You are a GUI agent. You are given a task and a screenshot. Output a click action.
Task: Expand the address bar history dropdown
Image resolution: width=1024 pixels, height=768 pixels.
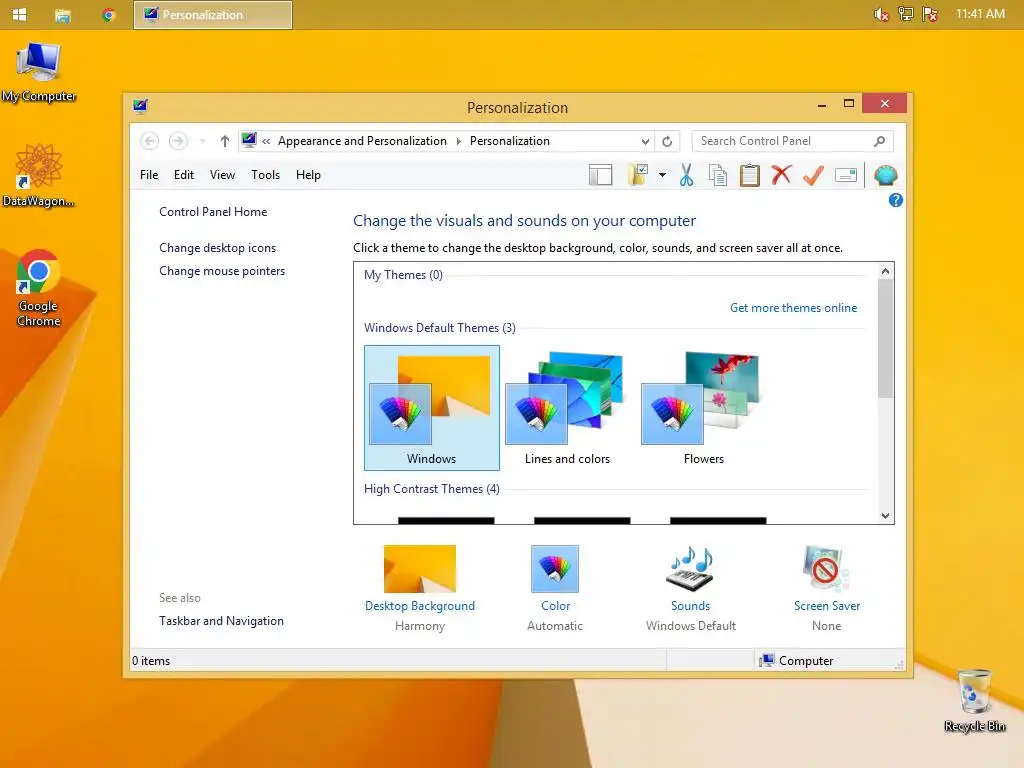(645, 141)
